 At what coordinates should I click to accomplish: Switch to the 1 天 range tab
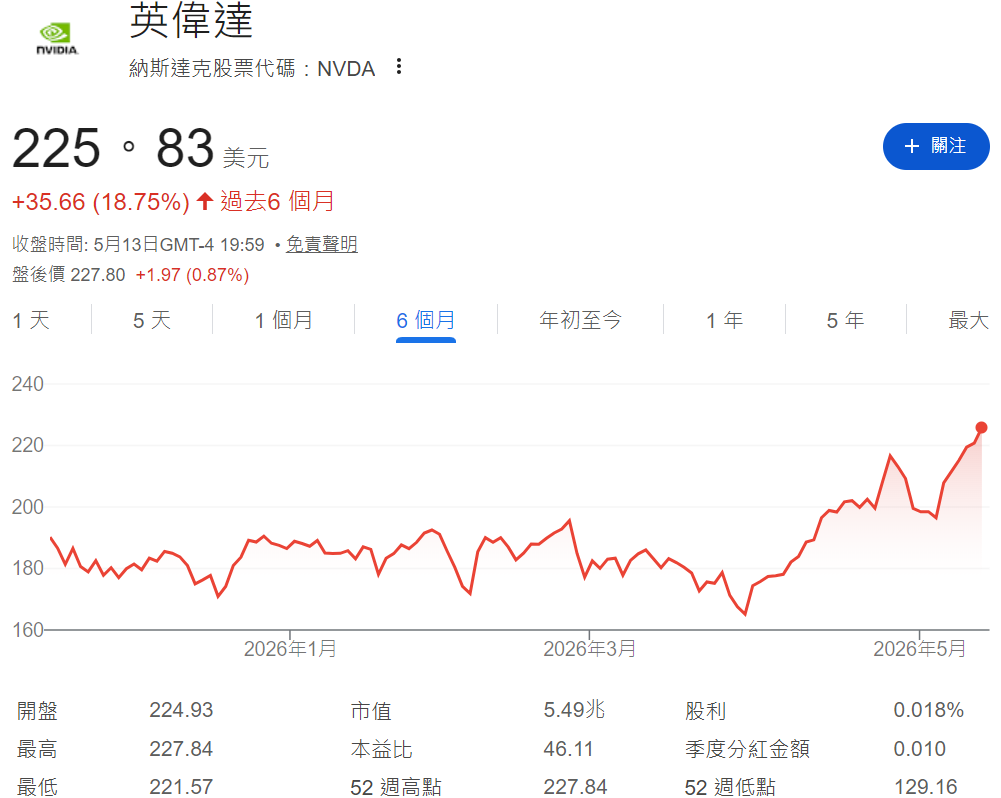31,320
